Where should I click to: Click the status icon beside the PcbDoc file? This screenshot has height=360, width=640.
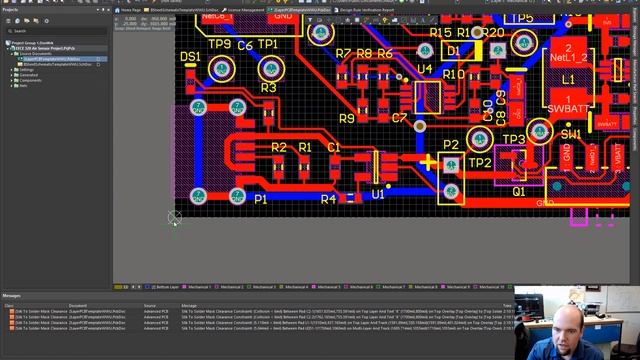pyautogui.click(x=98, y=59)
